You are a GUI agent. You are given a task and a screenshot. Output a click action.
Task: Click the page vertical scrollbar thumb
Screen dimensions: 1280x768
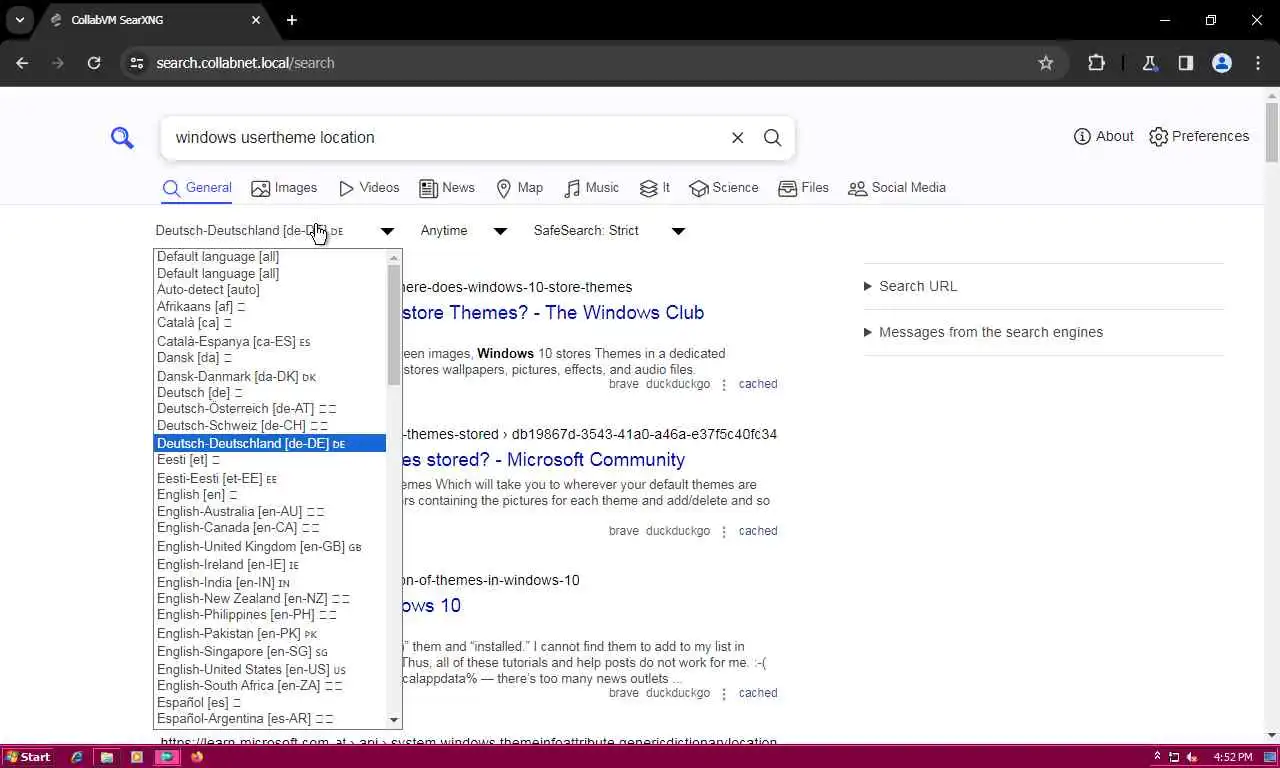[1271, 131]
